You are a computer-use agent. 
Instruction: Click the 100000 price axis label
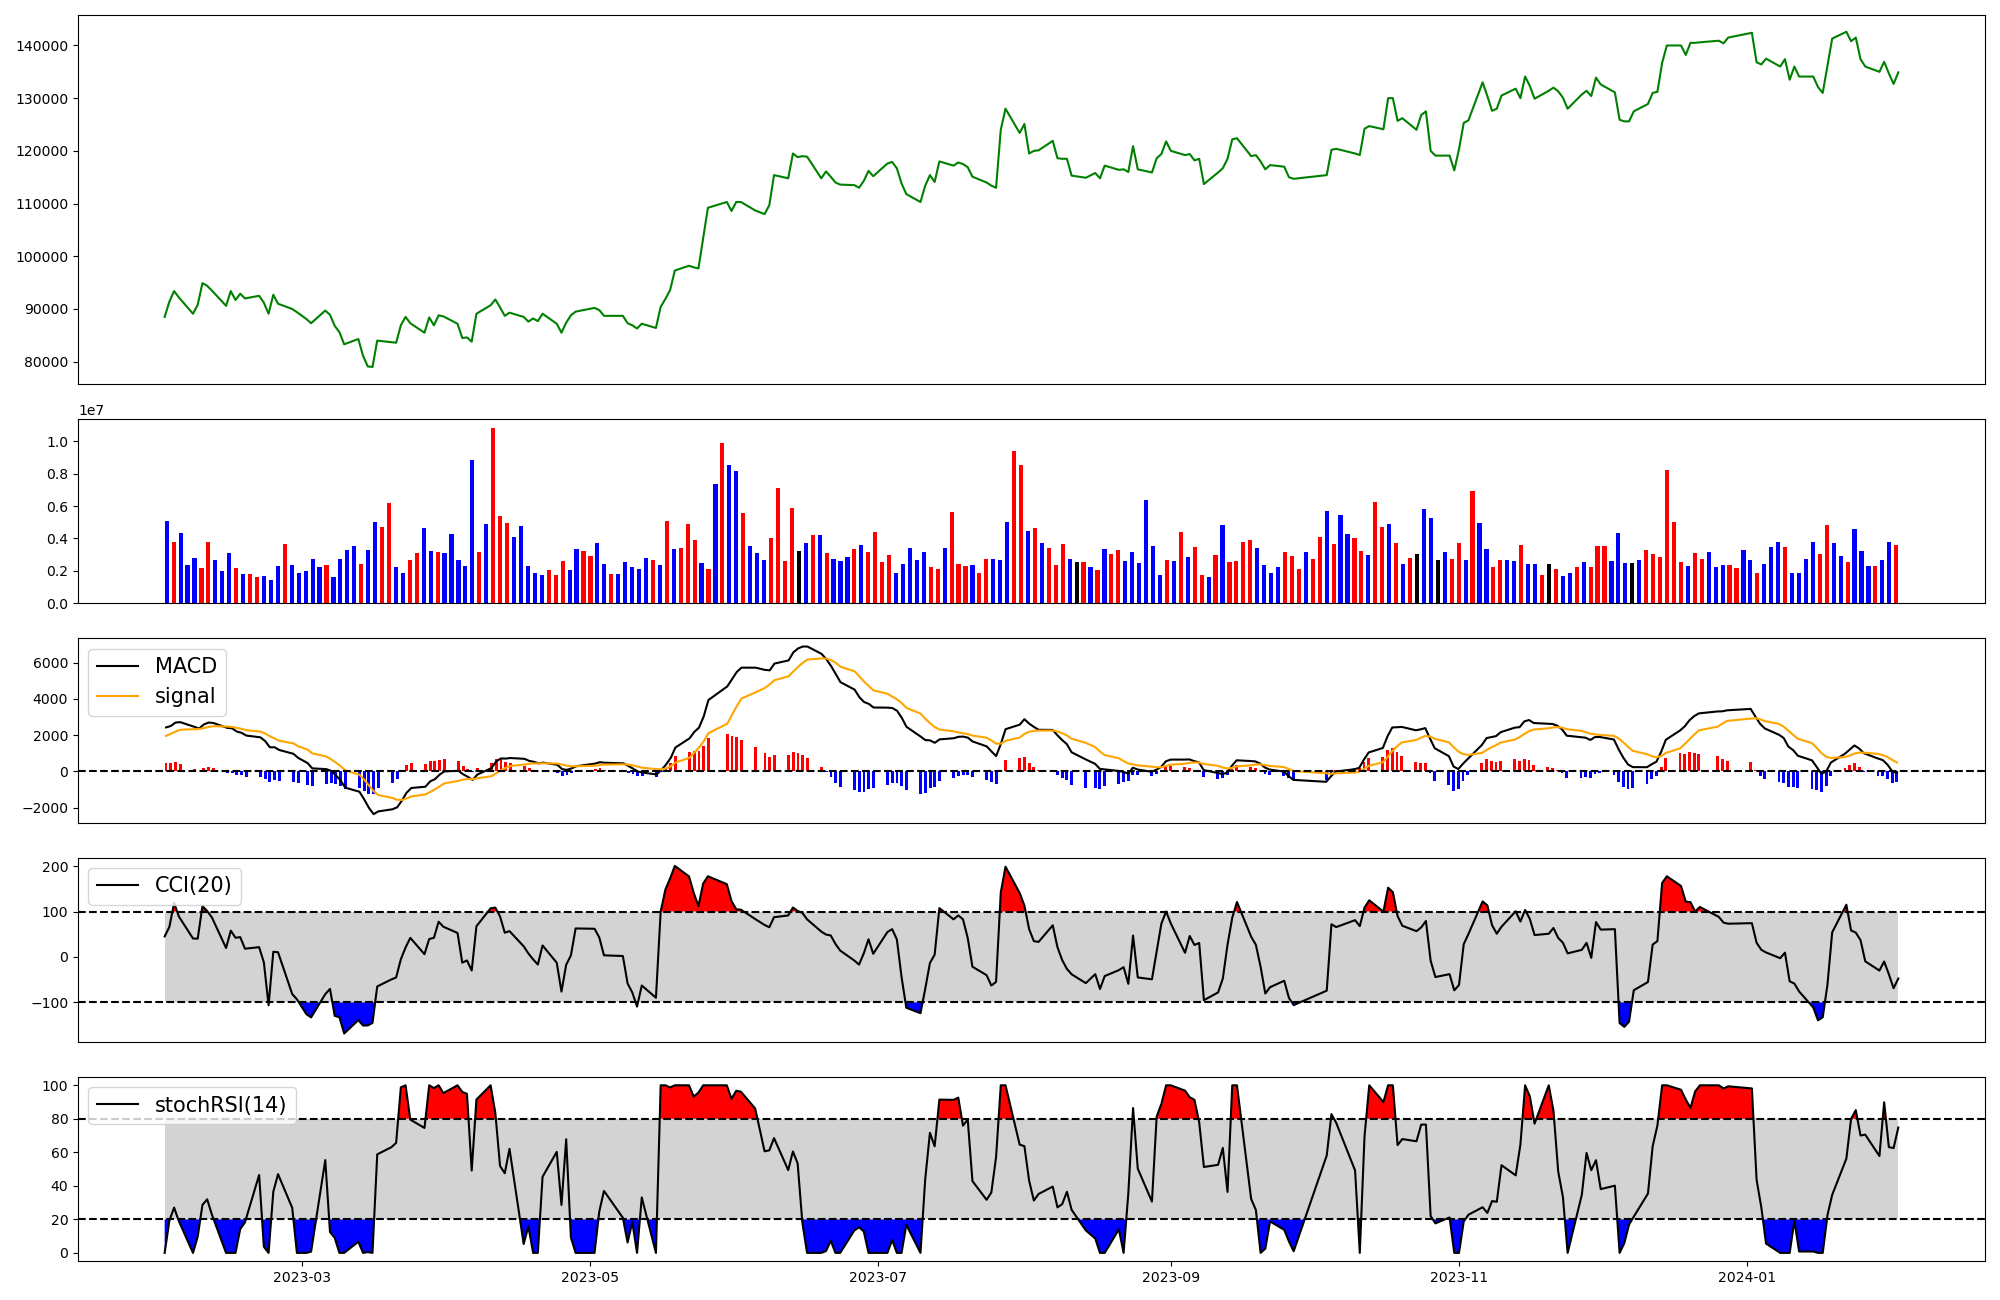[42, 257]
